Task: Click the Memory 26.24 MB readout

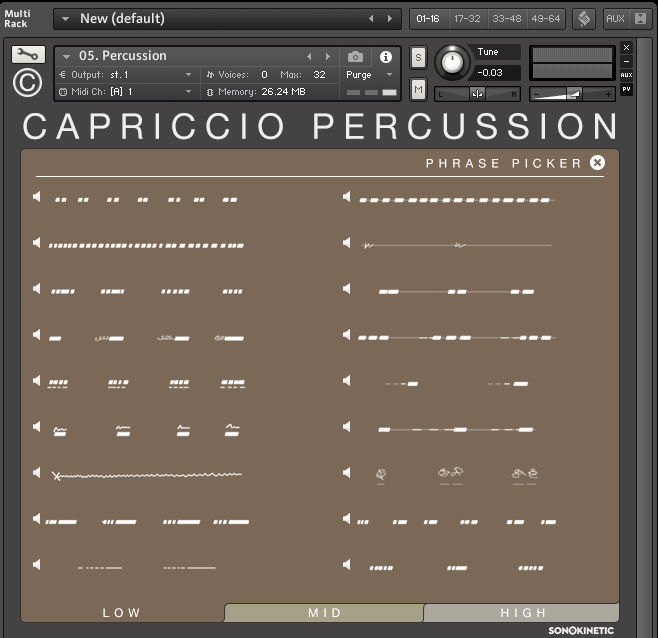Action: (256, 92)
